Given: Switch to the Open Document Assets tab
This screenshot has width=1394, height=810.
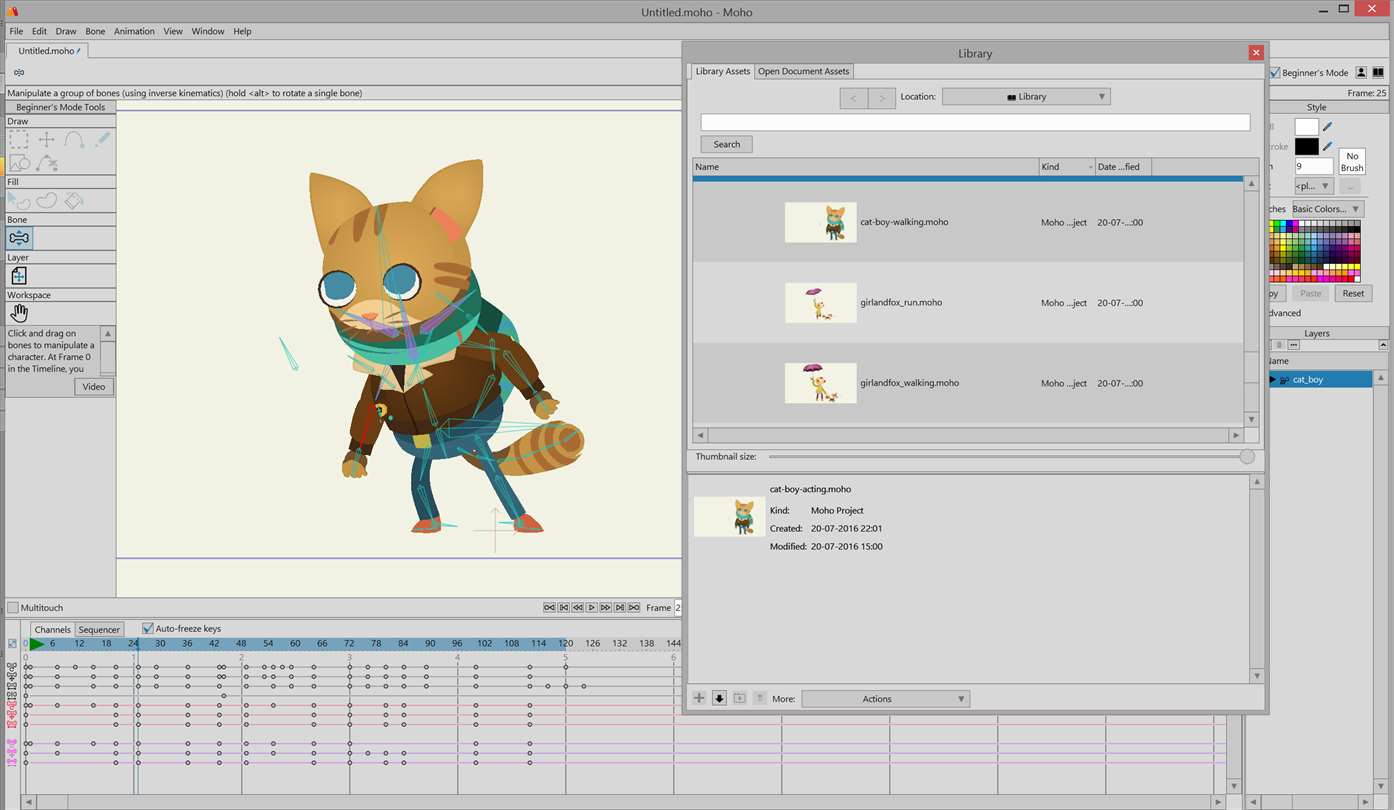Looking at the screenshot, I should point(803,71).
